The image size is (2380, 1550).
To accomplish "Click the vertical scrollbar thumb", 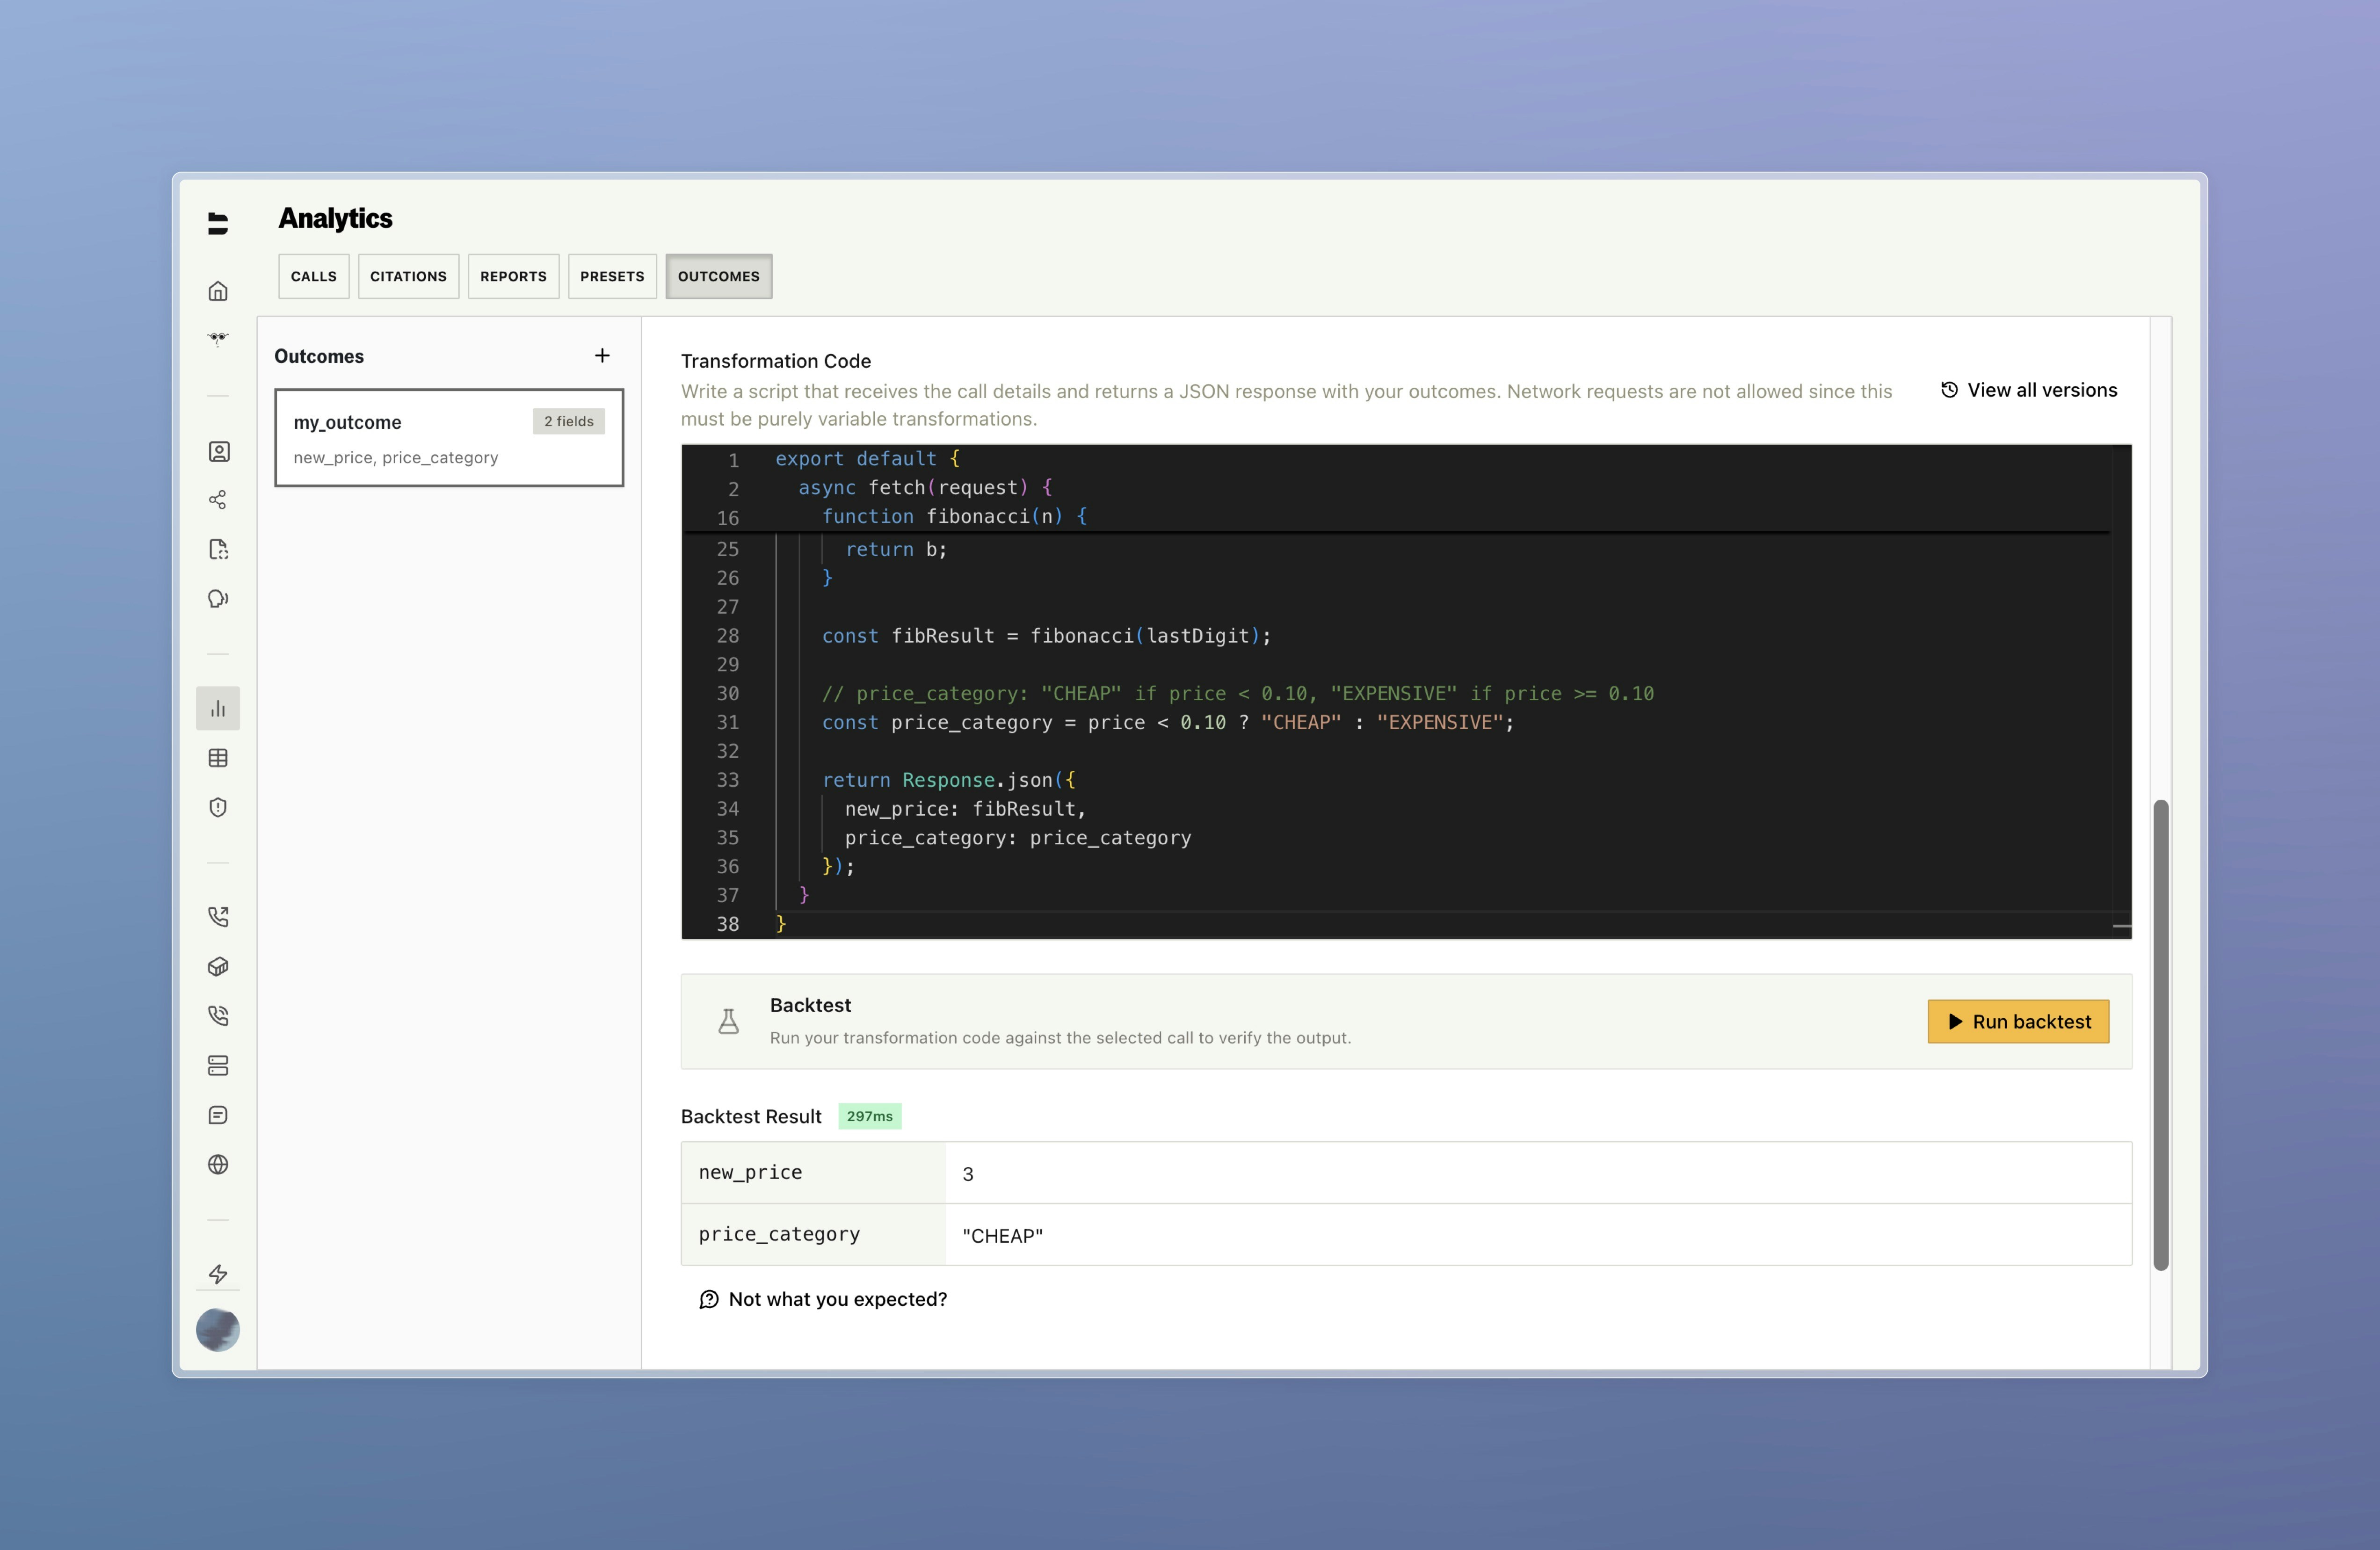I will [x=2161, y=1034].
